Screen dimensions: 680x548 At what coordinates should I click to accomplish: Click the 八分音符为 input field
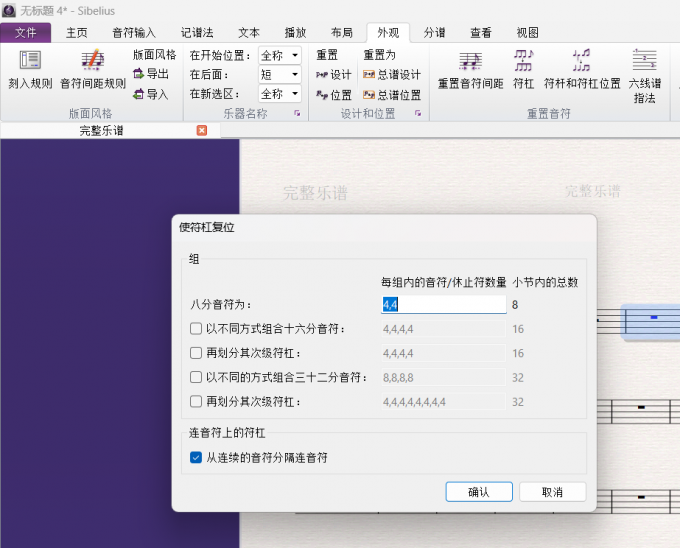(443, 304)
